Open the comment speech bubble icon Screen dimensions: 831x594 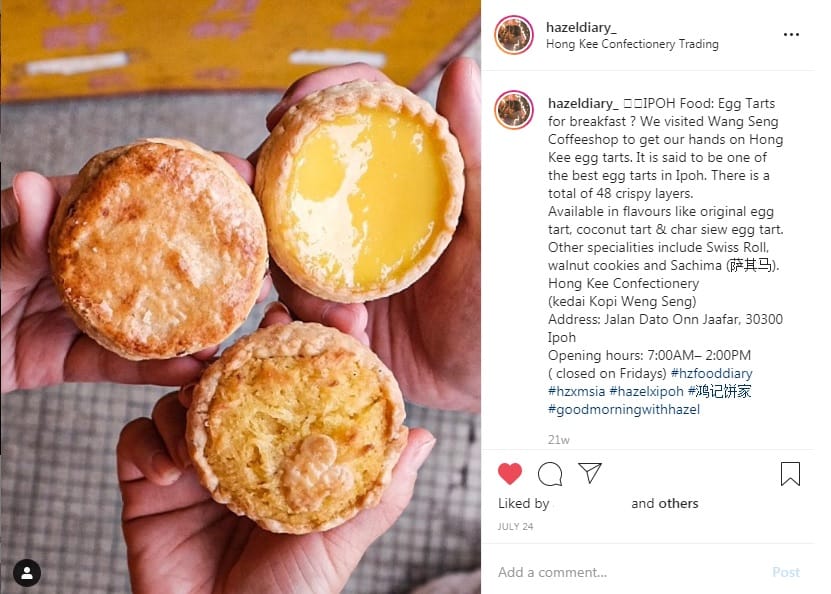point(550,474)
